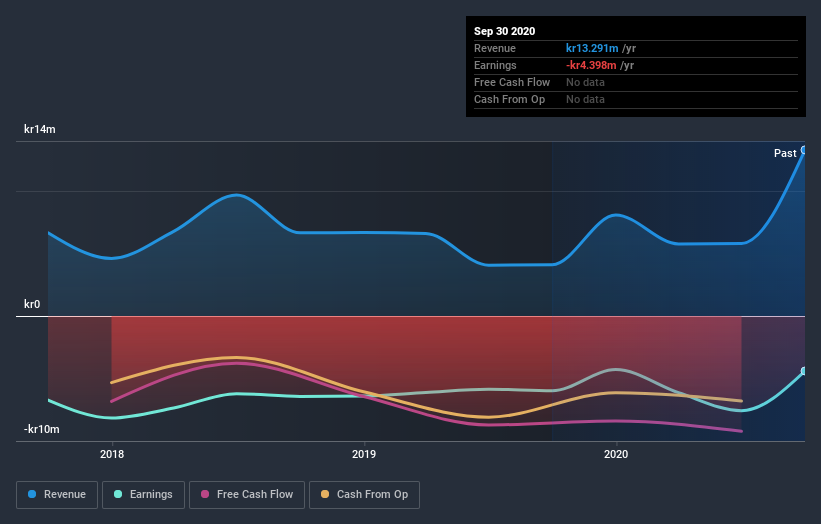The width and height of the screenshot is (821, 524).
Task: Click the -kr10m y-axis label
Action: (x=42, y=429)
